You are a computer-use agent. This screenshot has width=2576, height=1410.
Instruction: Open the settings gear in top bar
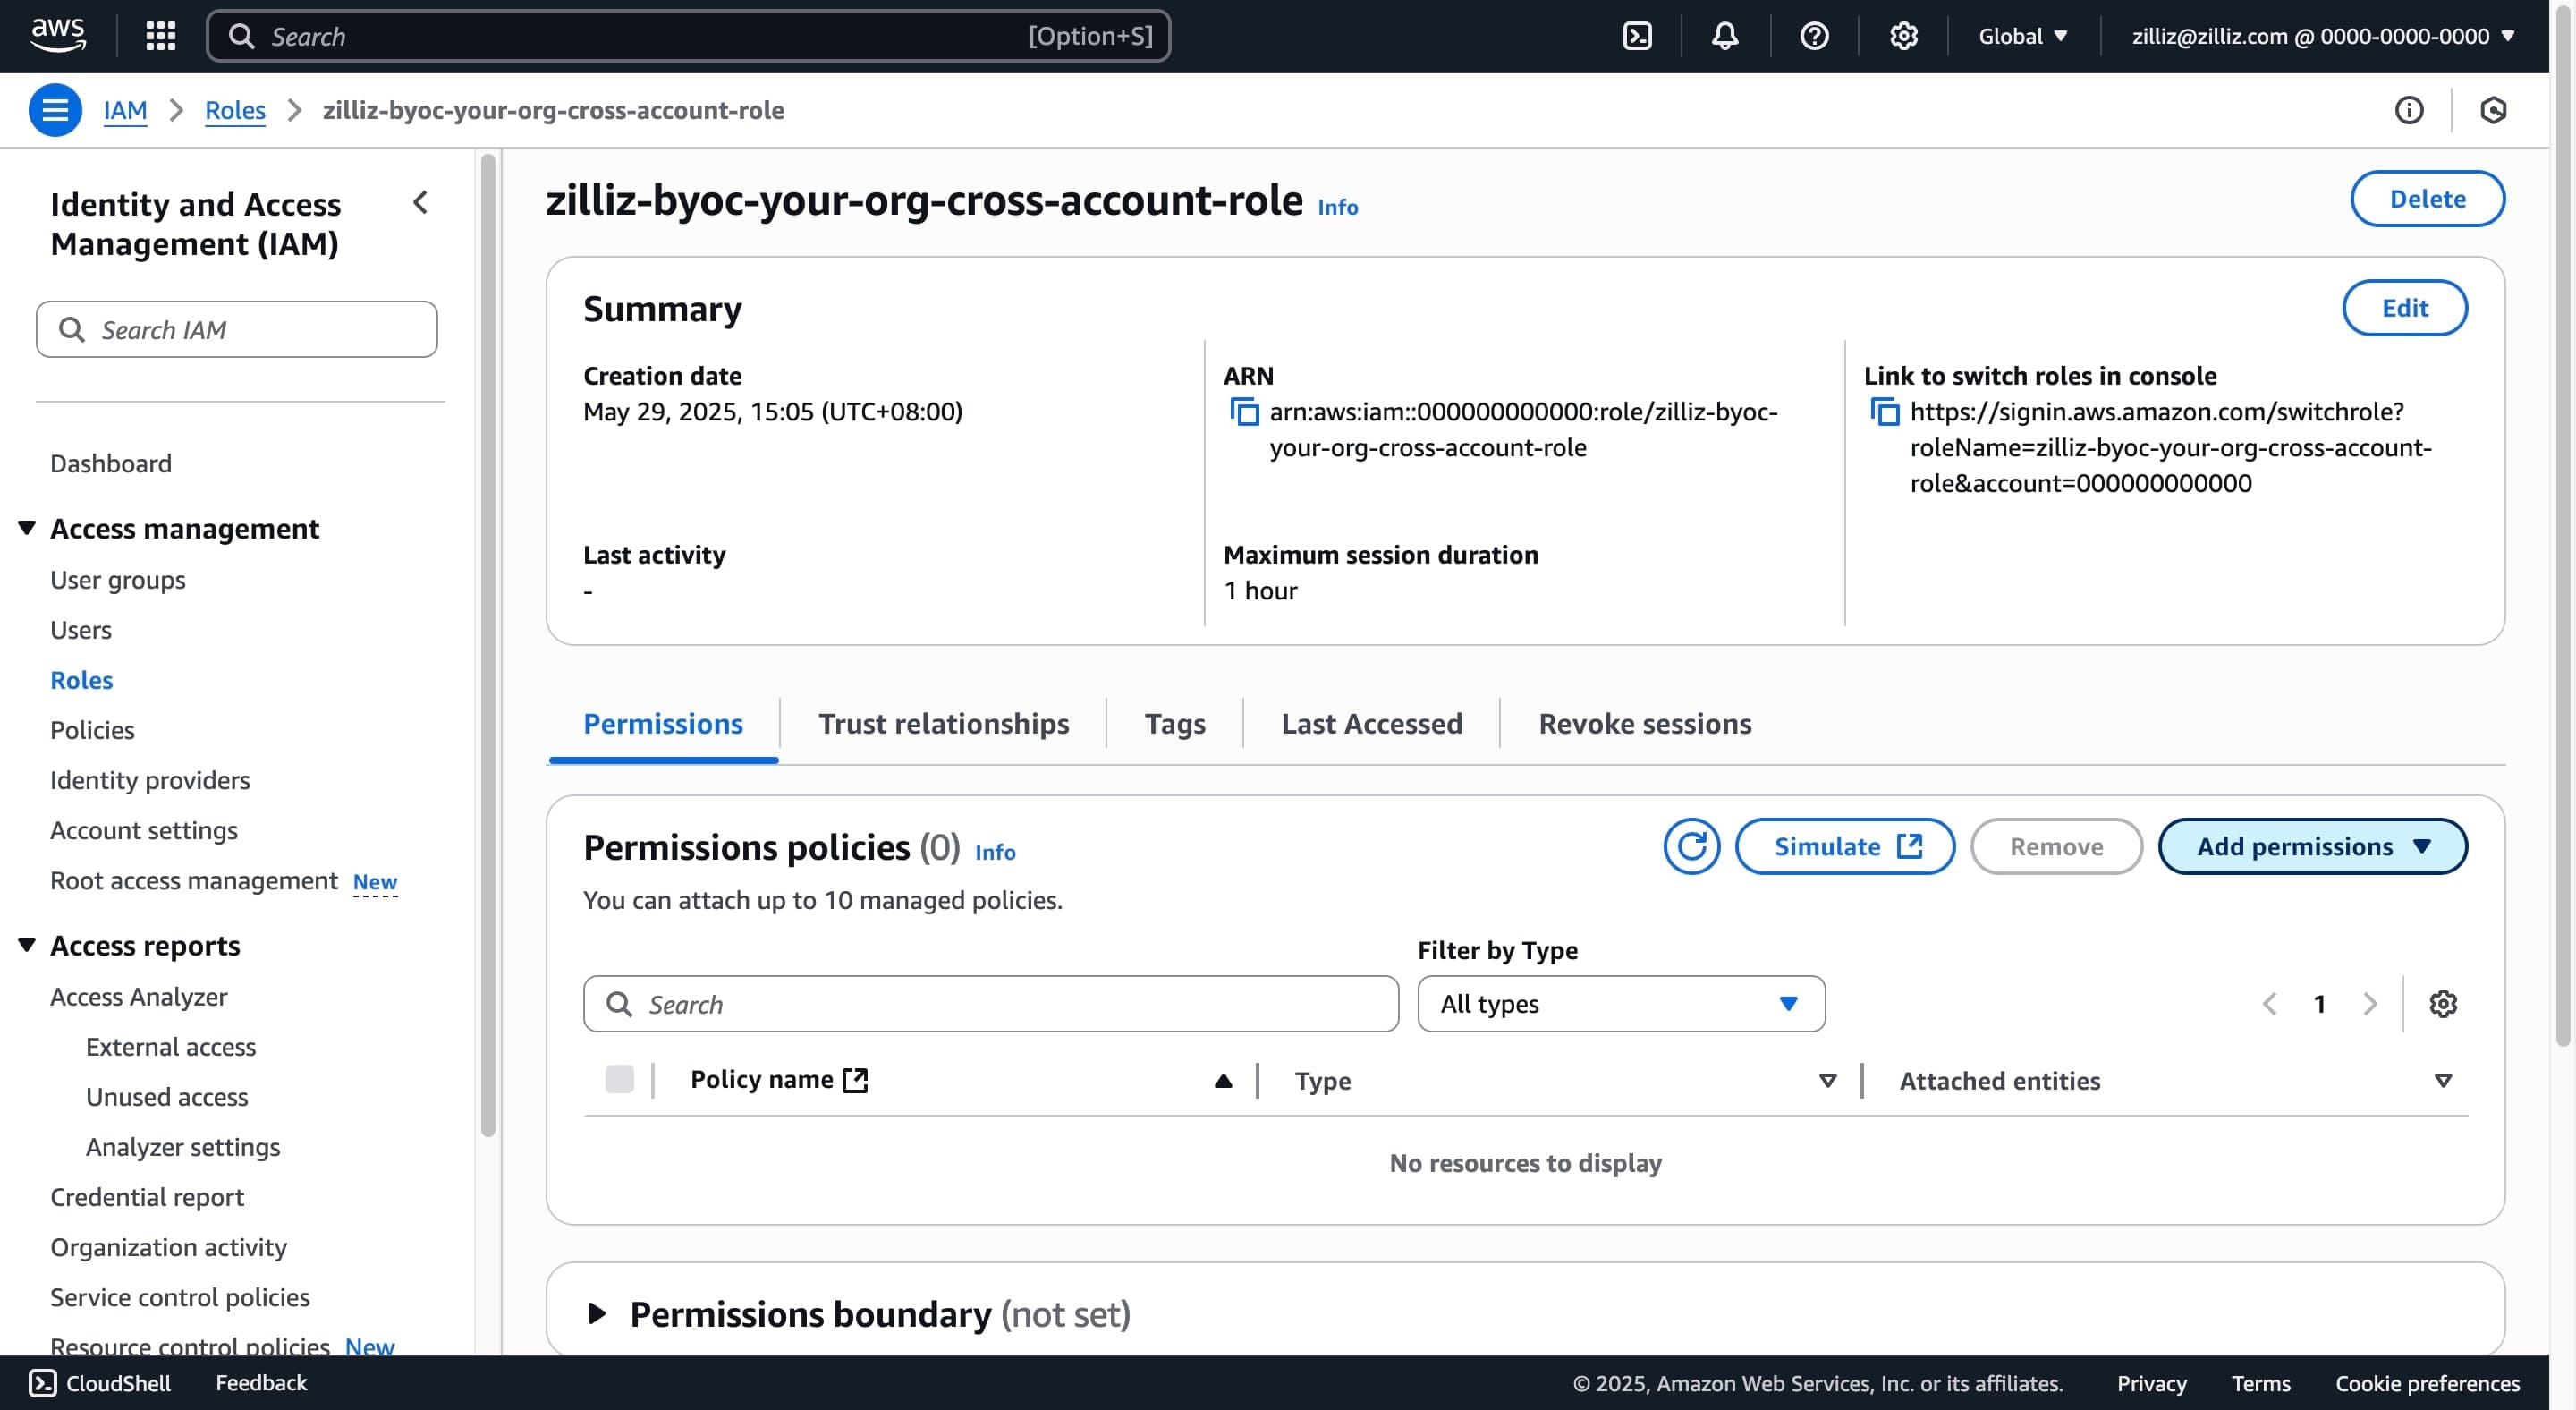[1903, 36]
